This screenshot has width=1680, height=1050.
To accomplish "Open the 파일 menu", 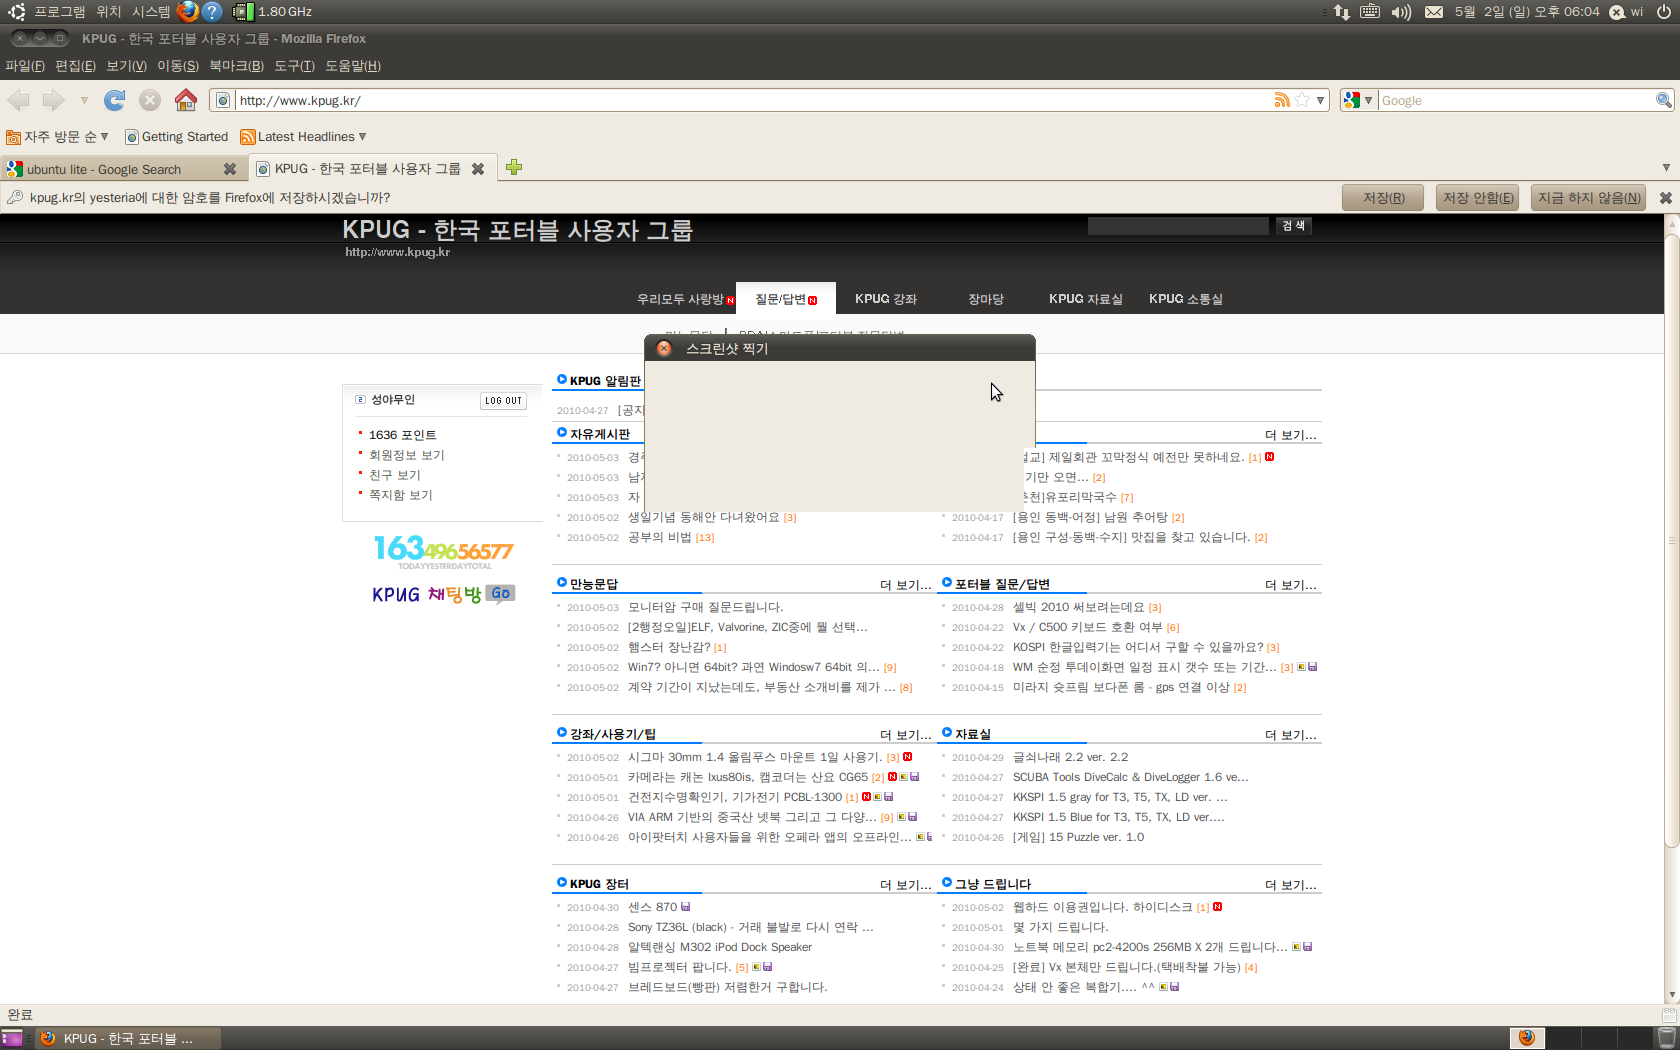I will (x=25, y=66).
